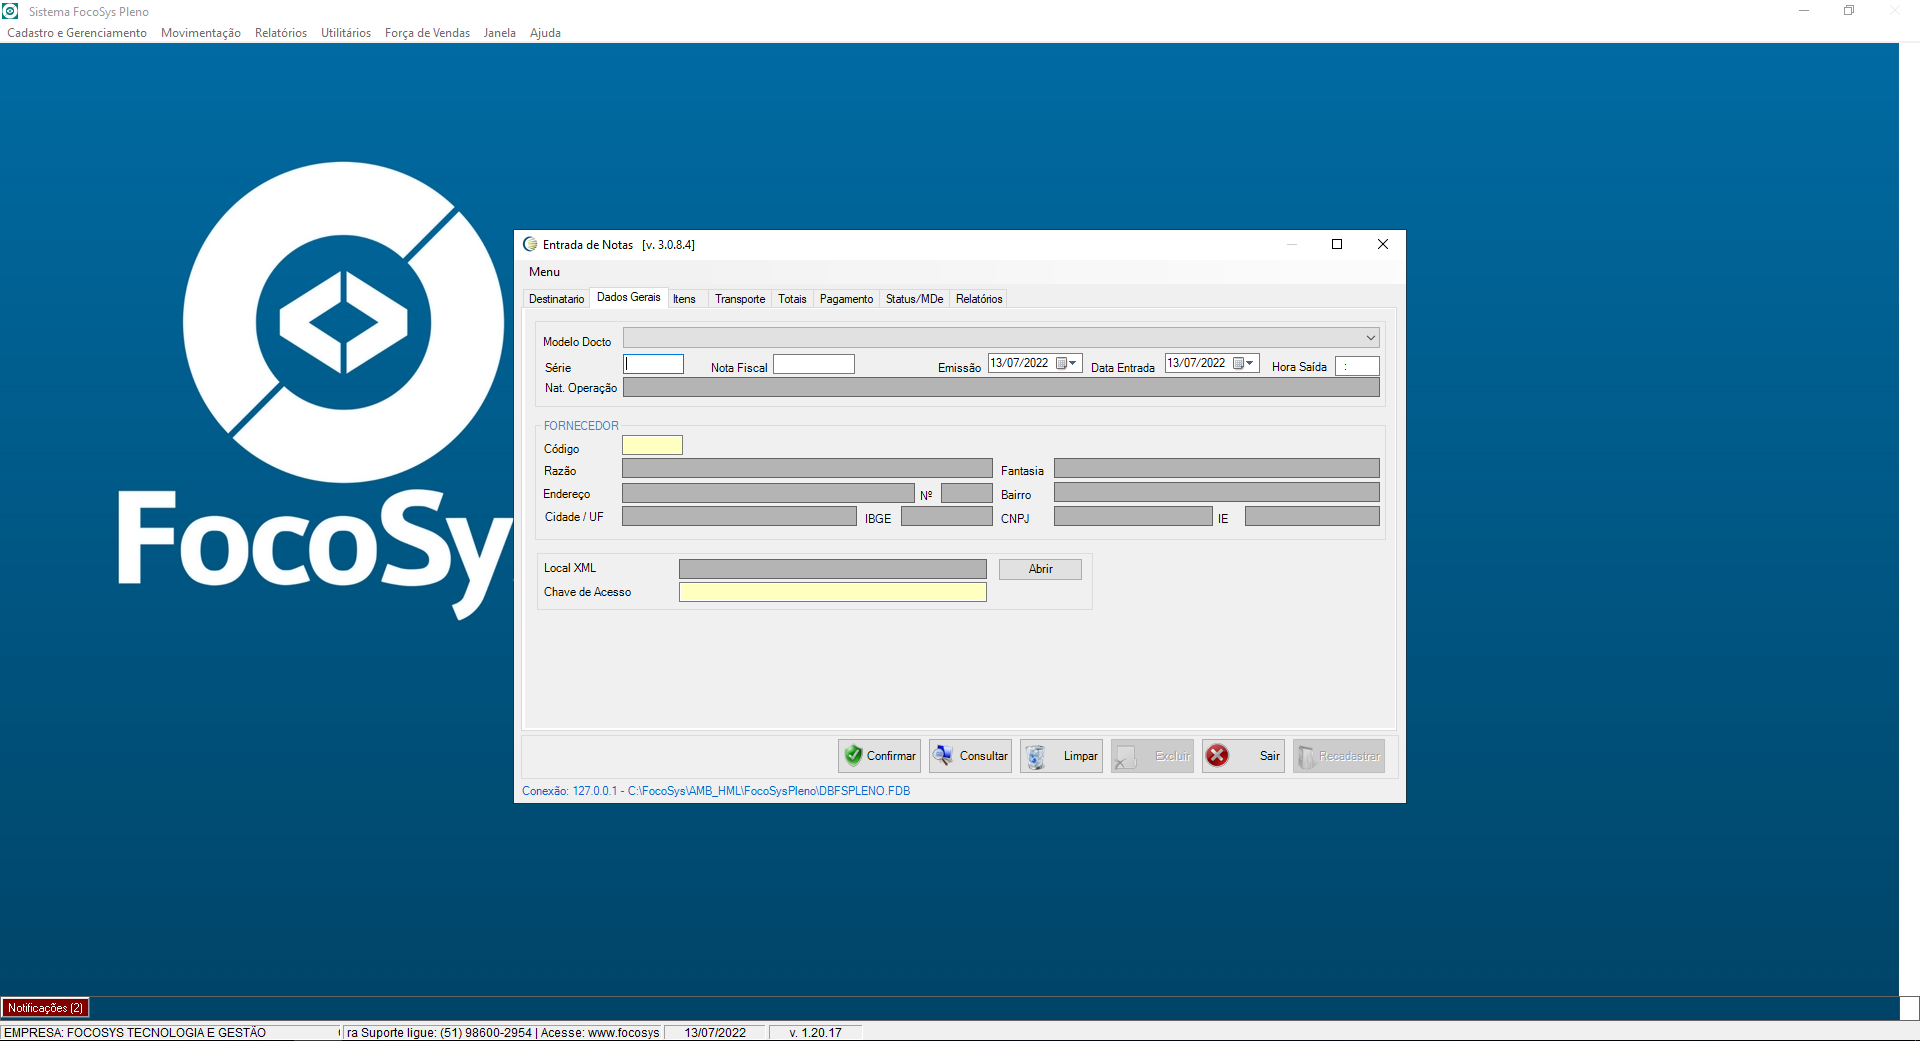Click the v. 1.20.17 version text
The height and width of the screenshot is (1041, 1920).
[x=815, y=1033]
